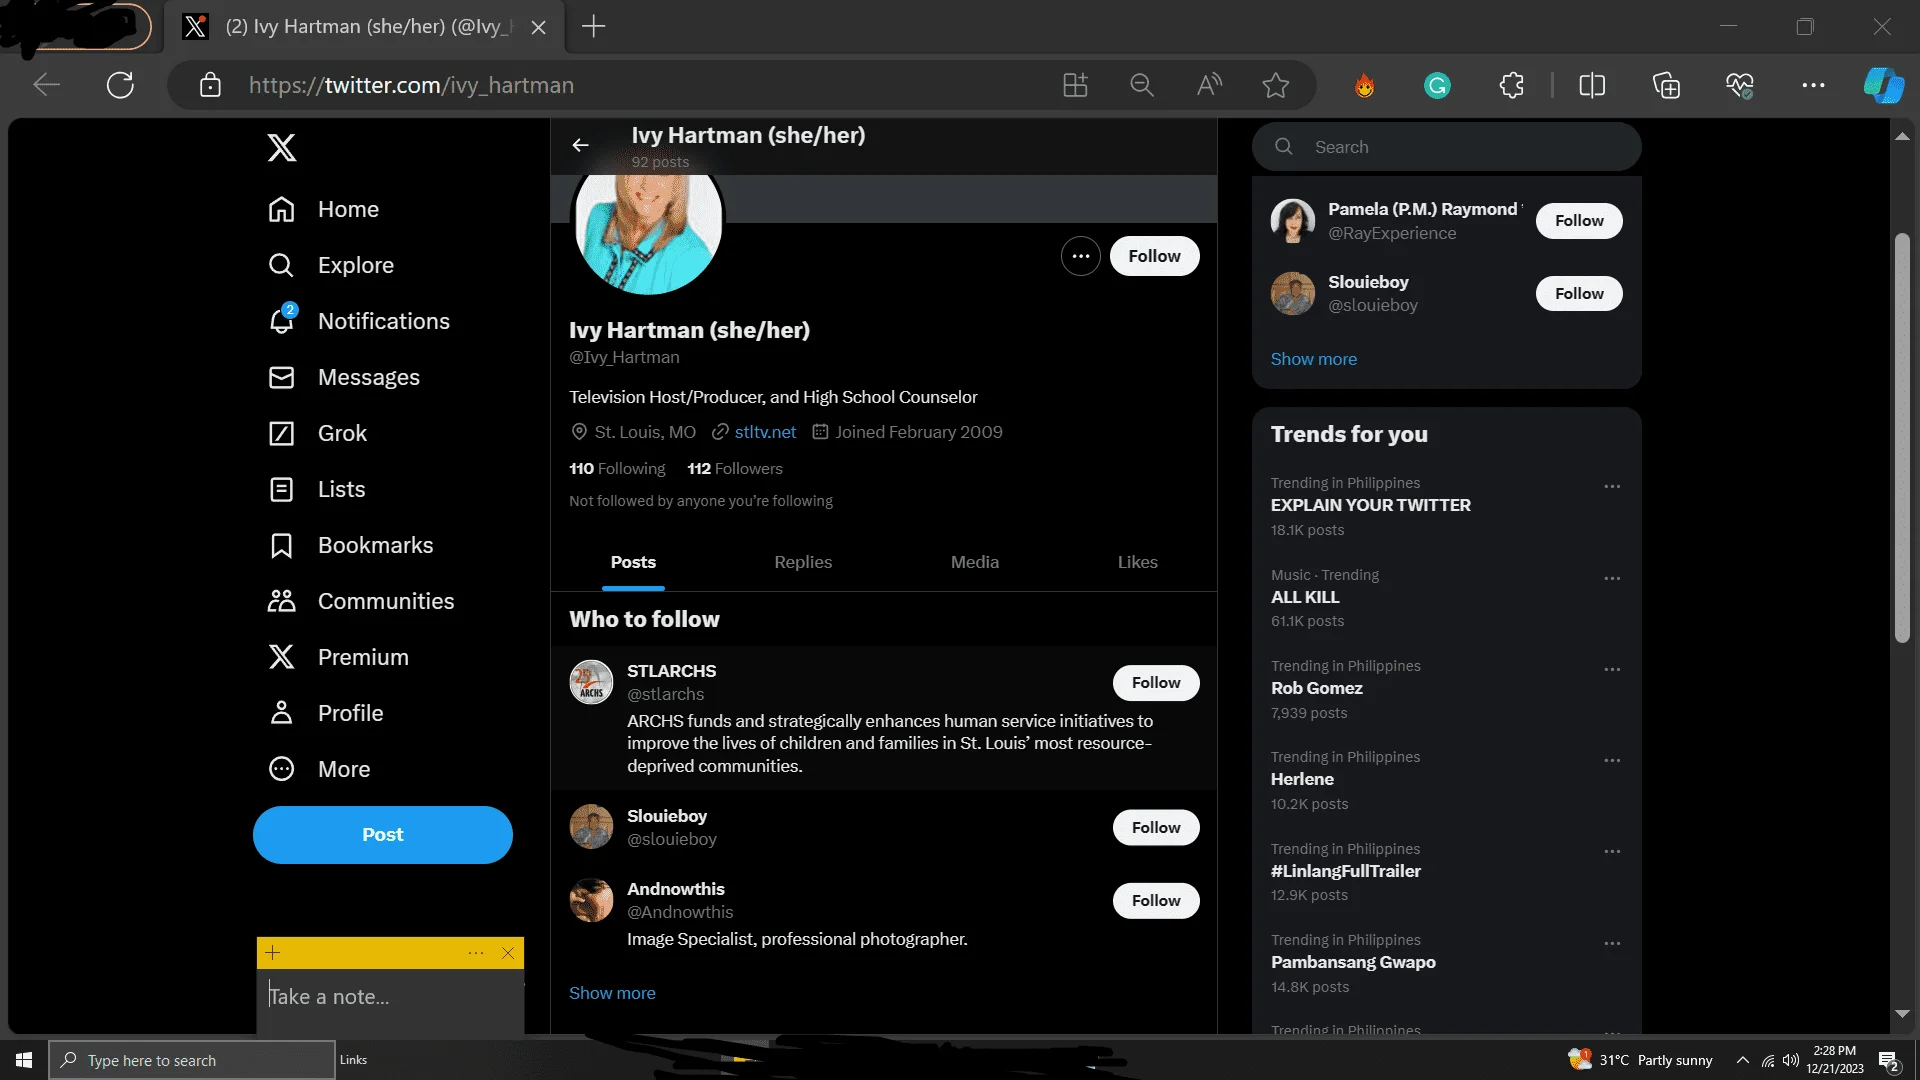Open browser Collections icon
The image size is (1920, 1080).
(1666, 85)
